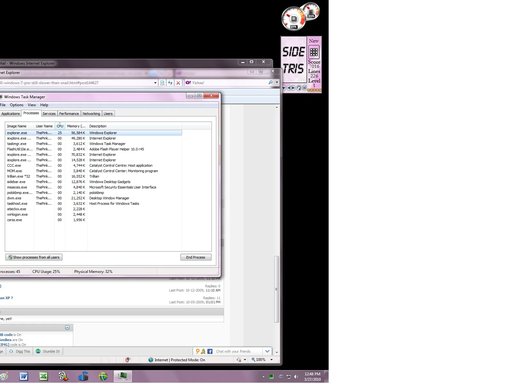Select the Processes tab
Screen dimensions: 512x384
(31, 113)
